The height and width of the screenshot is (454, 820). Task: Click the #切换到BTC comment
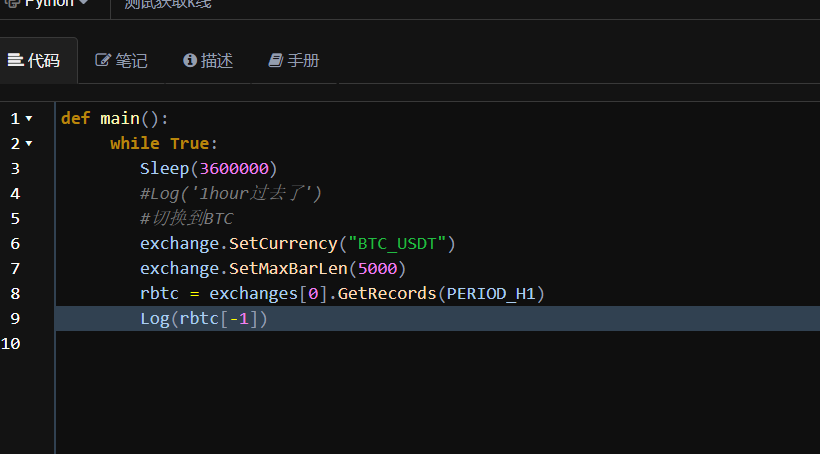coord(186,218)
